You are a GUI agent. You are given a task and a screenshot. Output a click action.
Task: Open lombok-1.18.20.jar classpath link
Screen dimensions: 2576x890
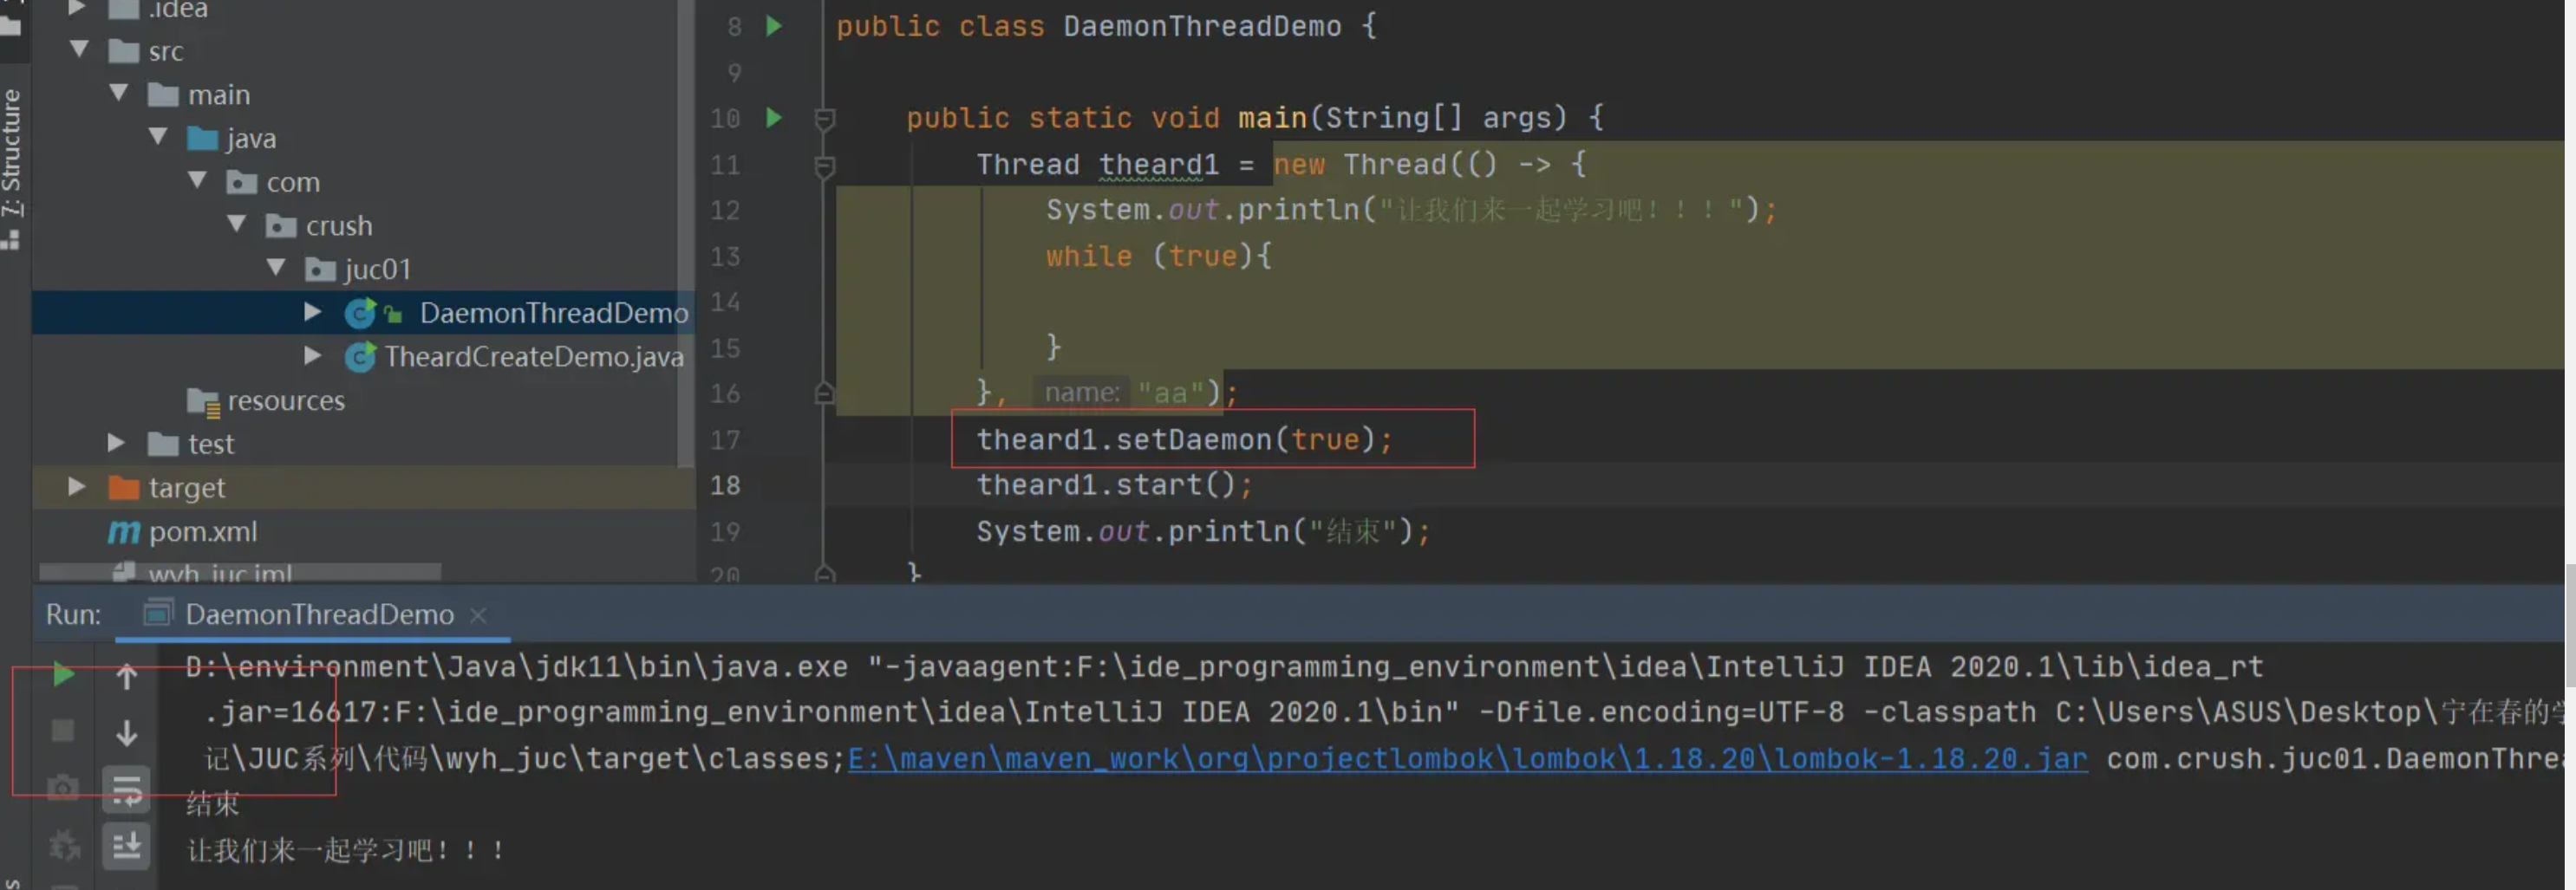coord(1467,759)
